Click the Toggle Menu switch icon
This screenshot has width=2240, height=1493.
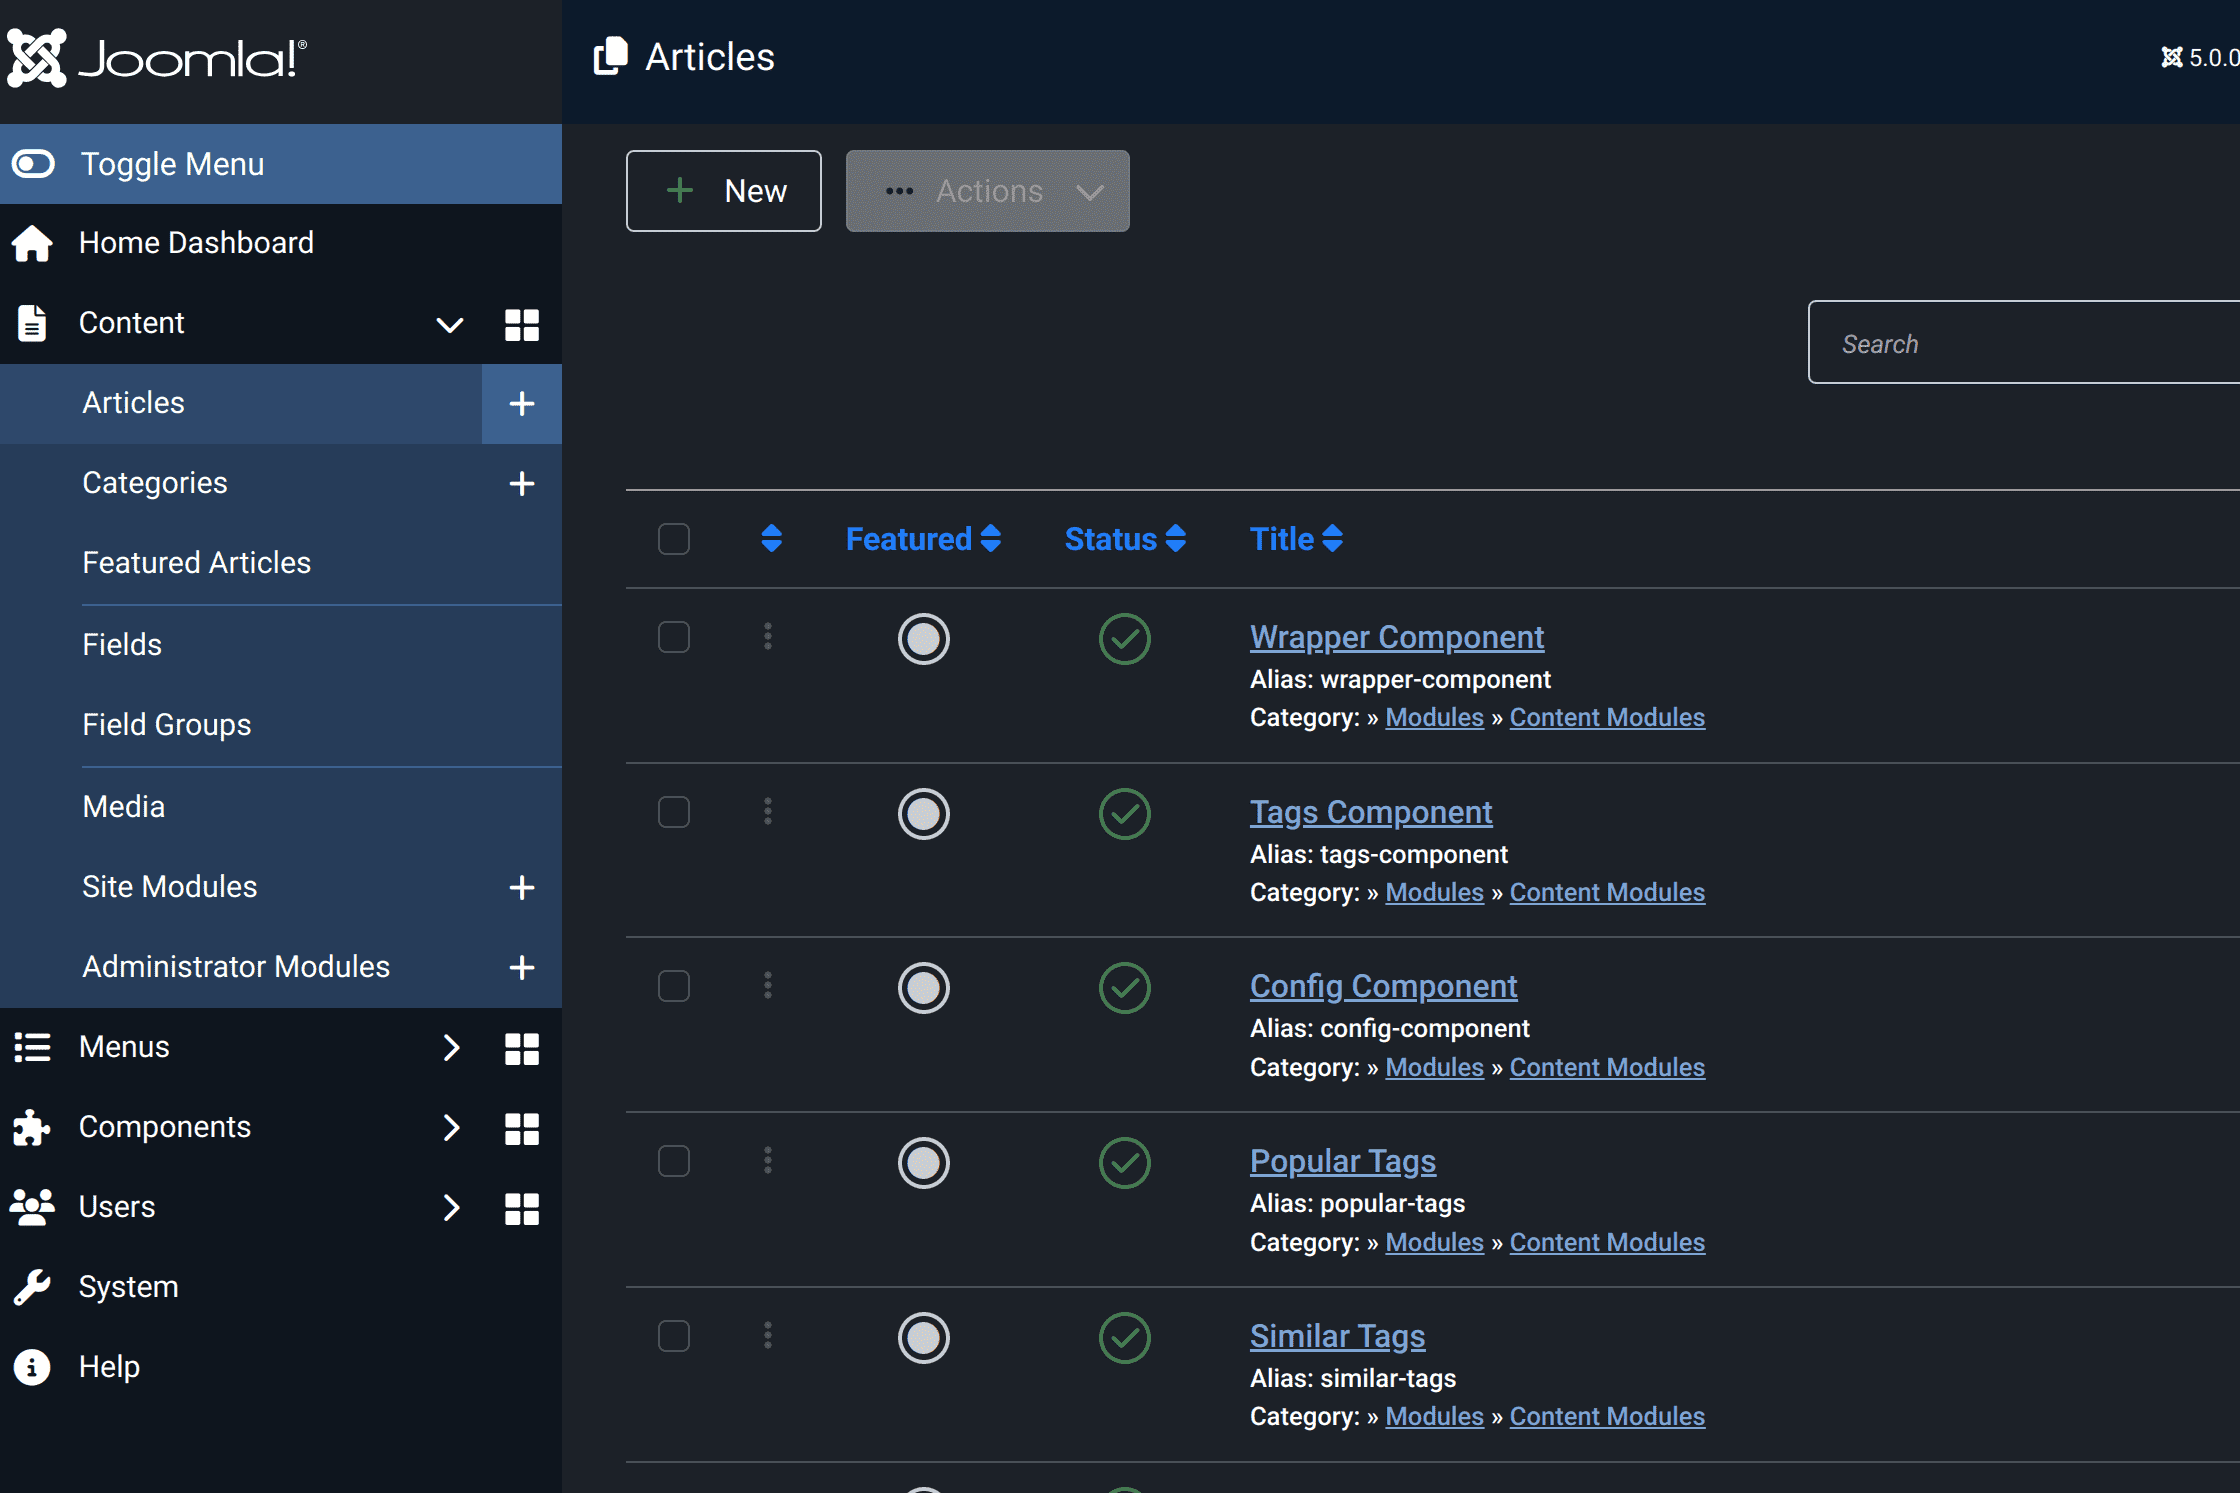click(x=33, y=164)
